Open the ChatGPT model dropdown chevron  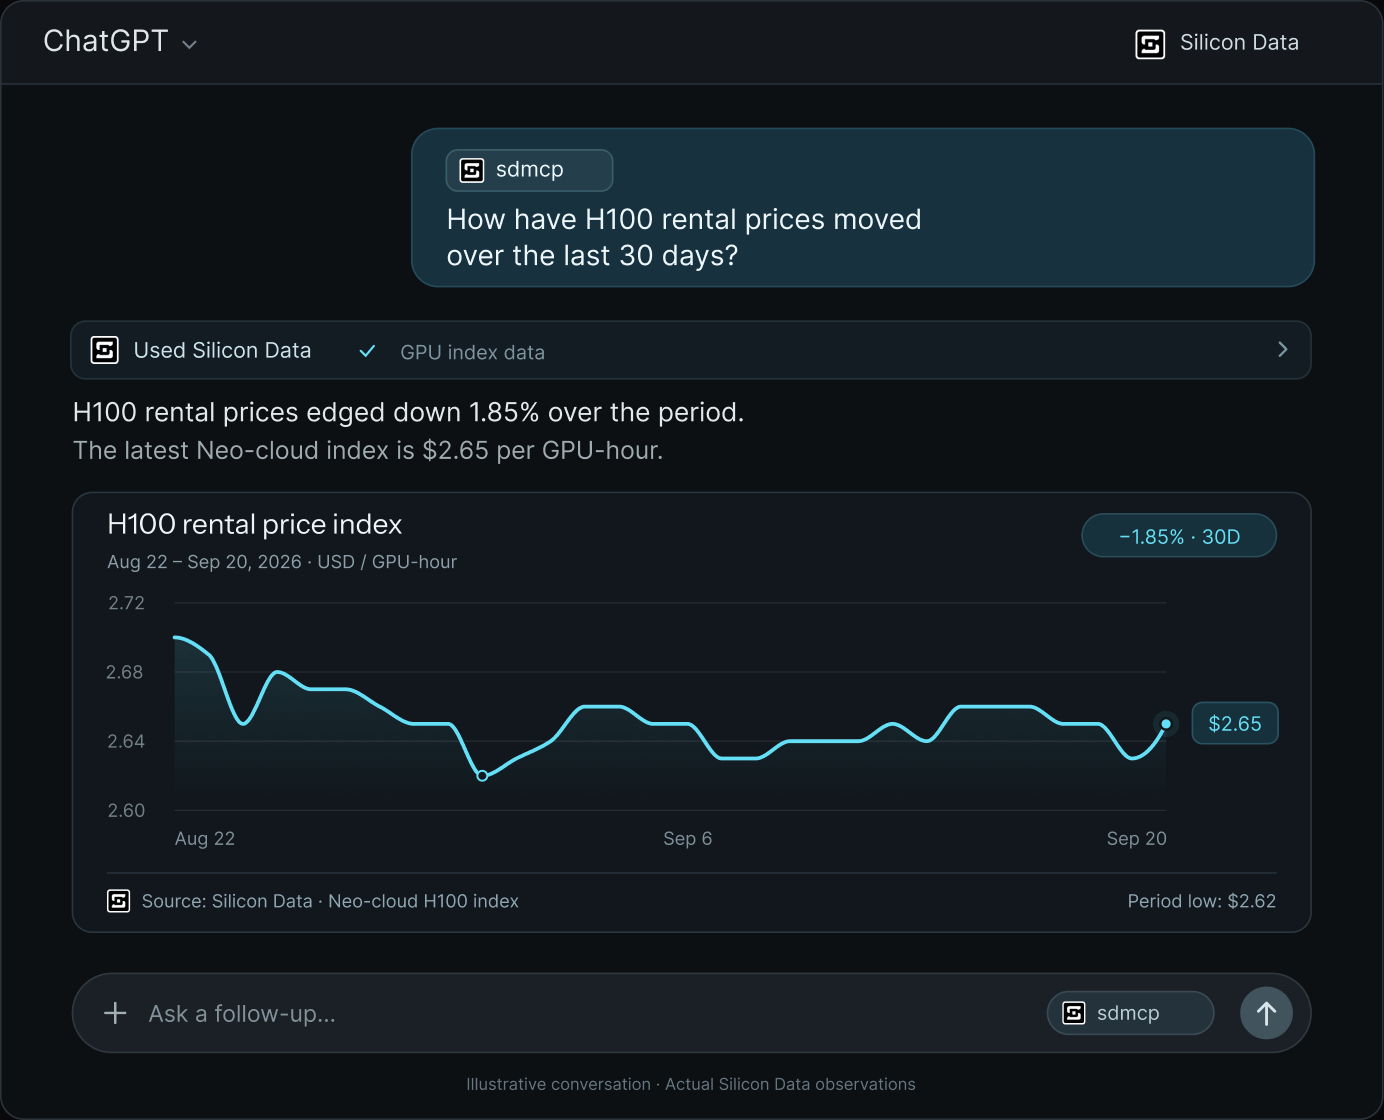coord(189,44)
